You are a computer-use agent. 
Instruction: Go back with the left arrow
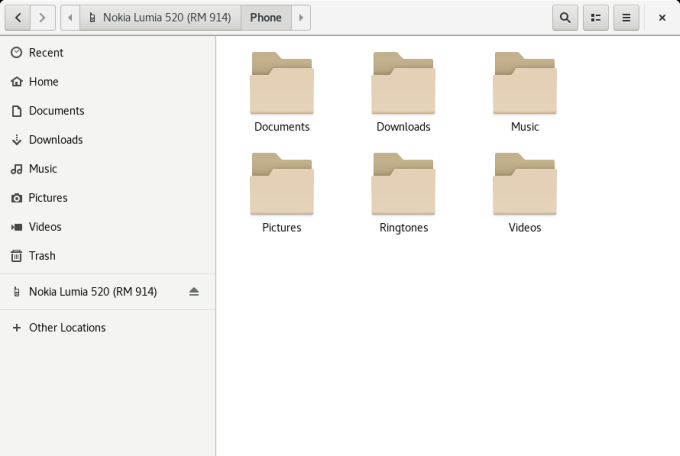click(18, 17)
